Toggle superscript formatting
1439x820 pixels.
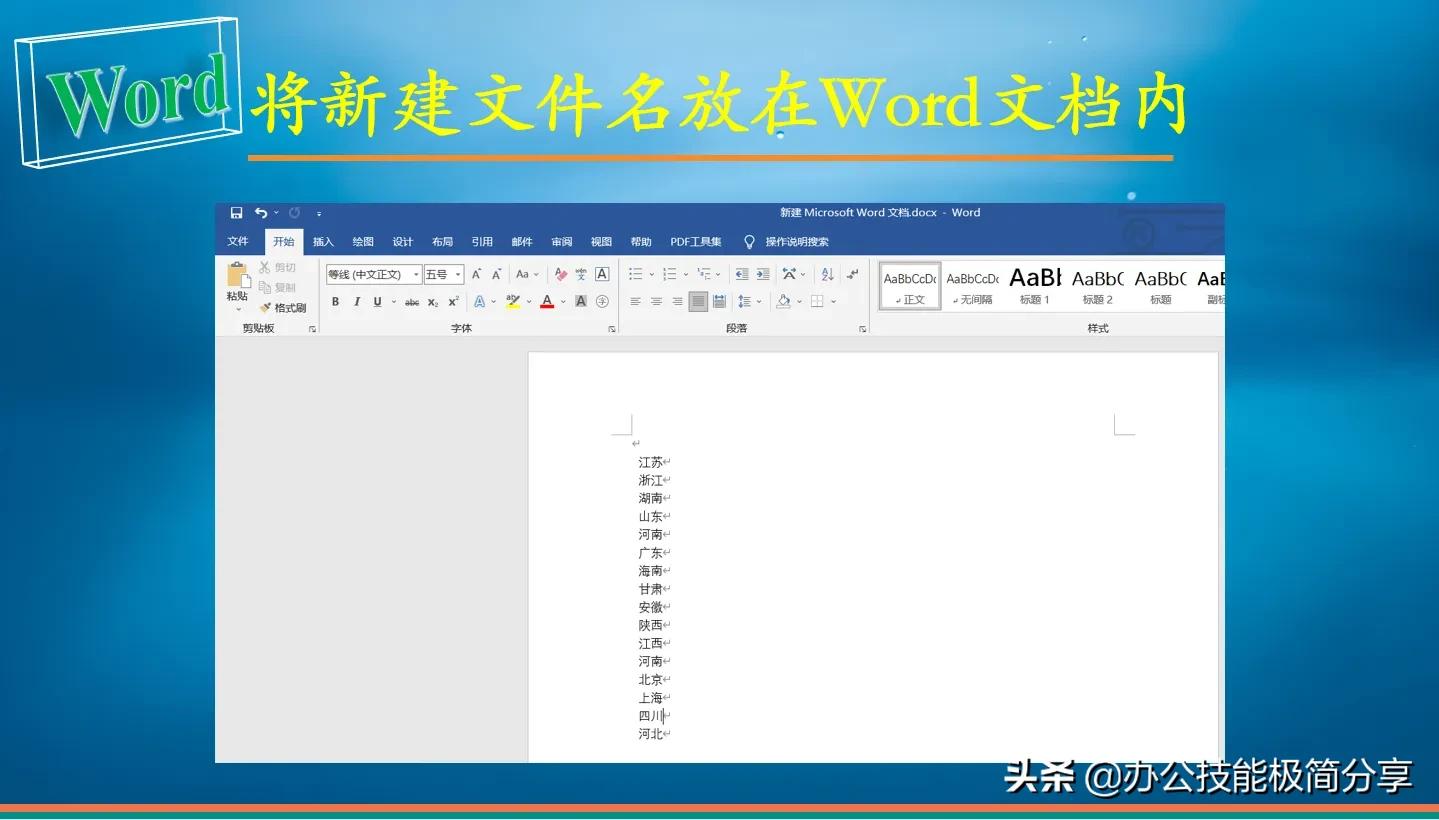[453, 302]
